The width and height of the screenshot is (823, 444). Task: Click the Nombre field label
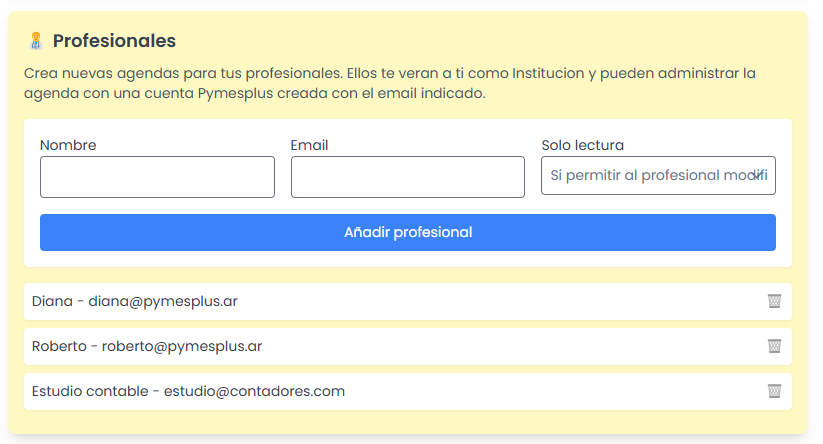point(68,145)
